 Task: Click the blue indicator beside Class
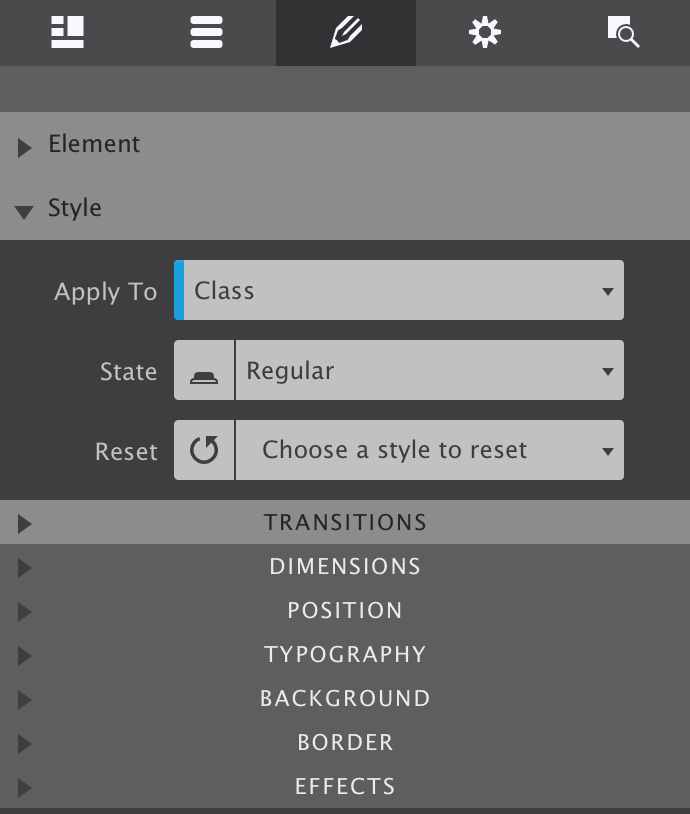coord(179,291)
